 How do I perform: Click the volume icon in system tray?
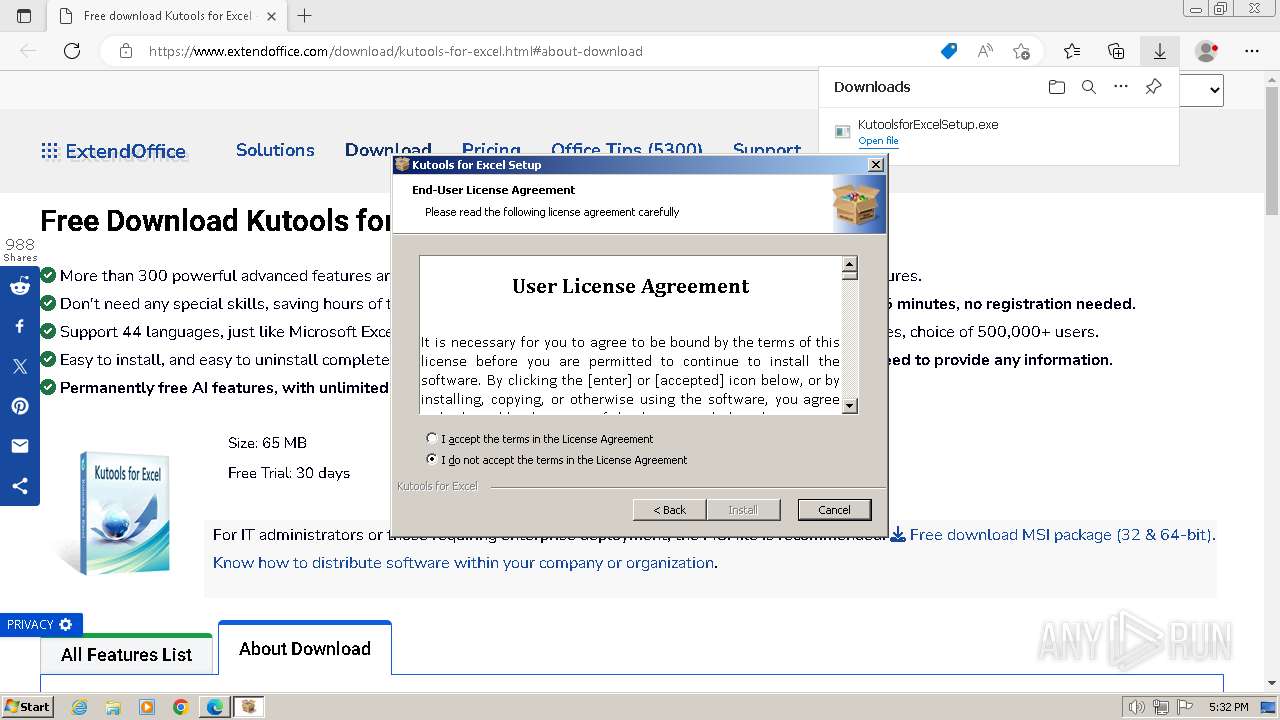[1135, 707]
